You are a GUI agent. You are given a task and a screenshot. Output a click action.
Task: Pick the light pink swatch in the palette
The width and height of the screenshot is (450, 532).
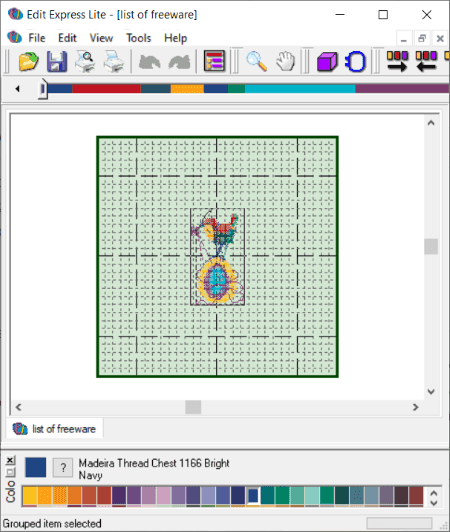163,496
